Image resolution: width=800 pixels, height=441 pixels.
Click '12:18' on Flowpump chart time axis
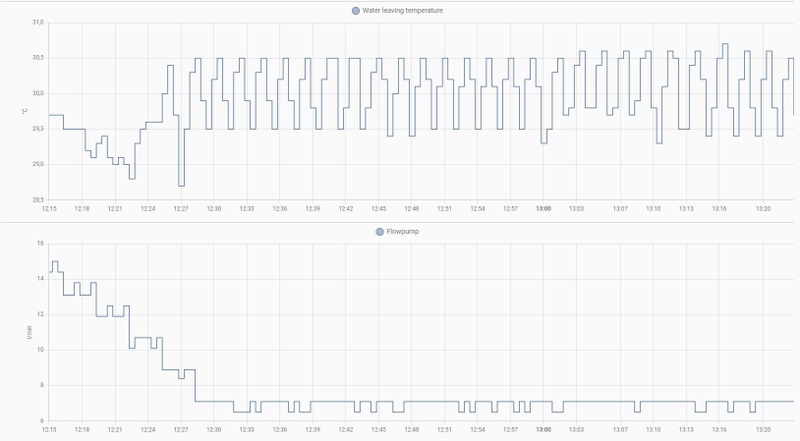(x=82, y=430)
